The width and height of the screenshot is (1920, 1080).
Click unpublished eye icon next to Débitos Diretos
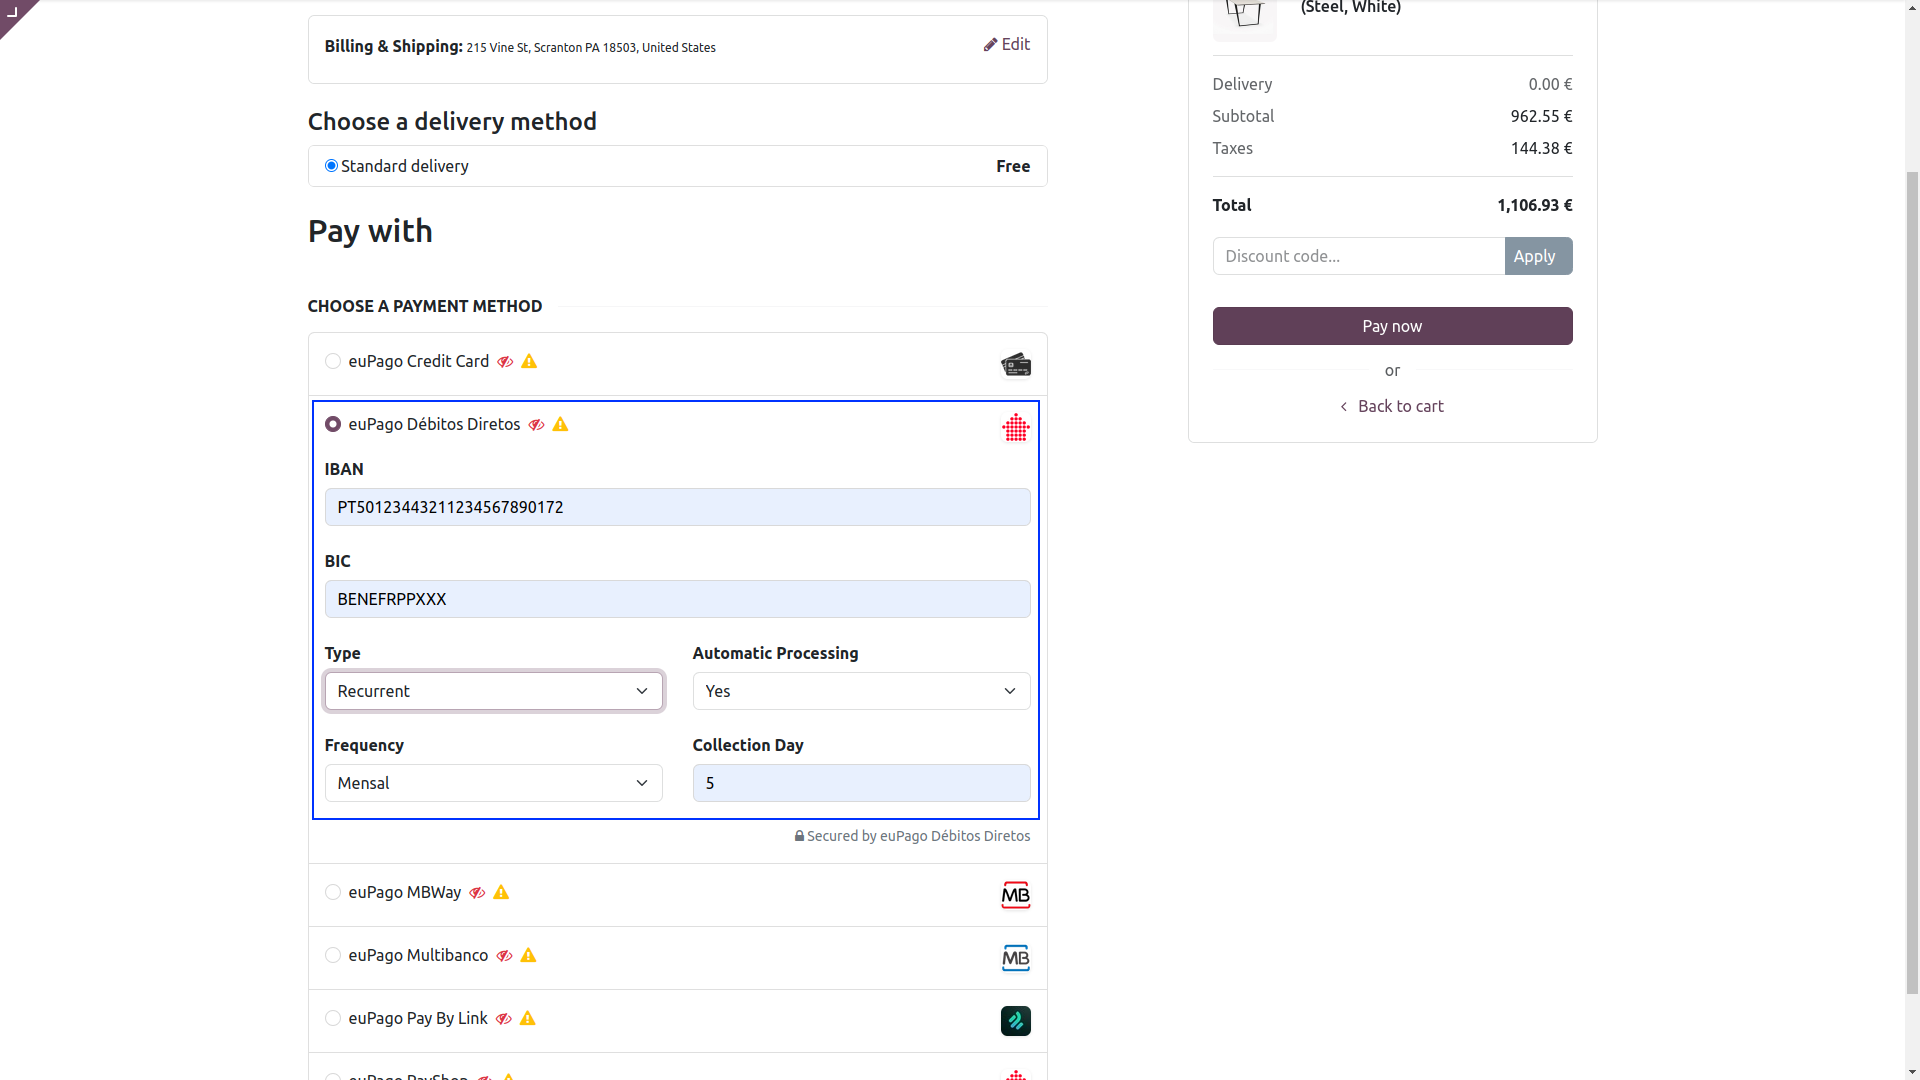pyautogui.click(x=536, y=425)
